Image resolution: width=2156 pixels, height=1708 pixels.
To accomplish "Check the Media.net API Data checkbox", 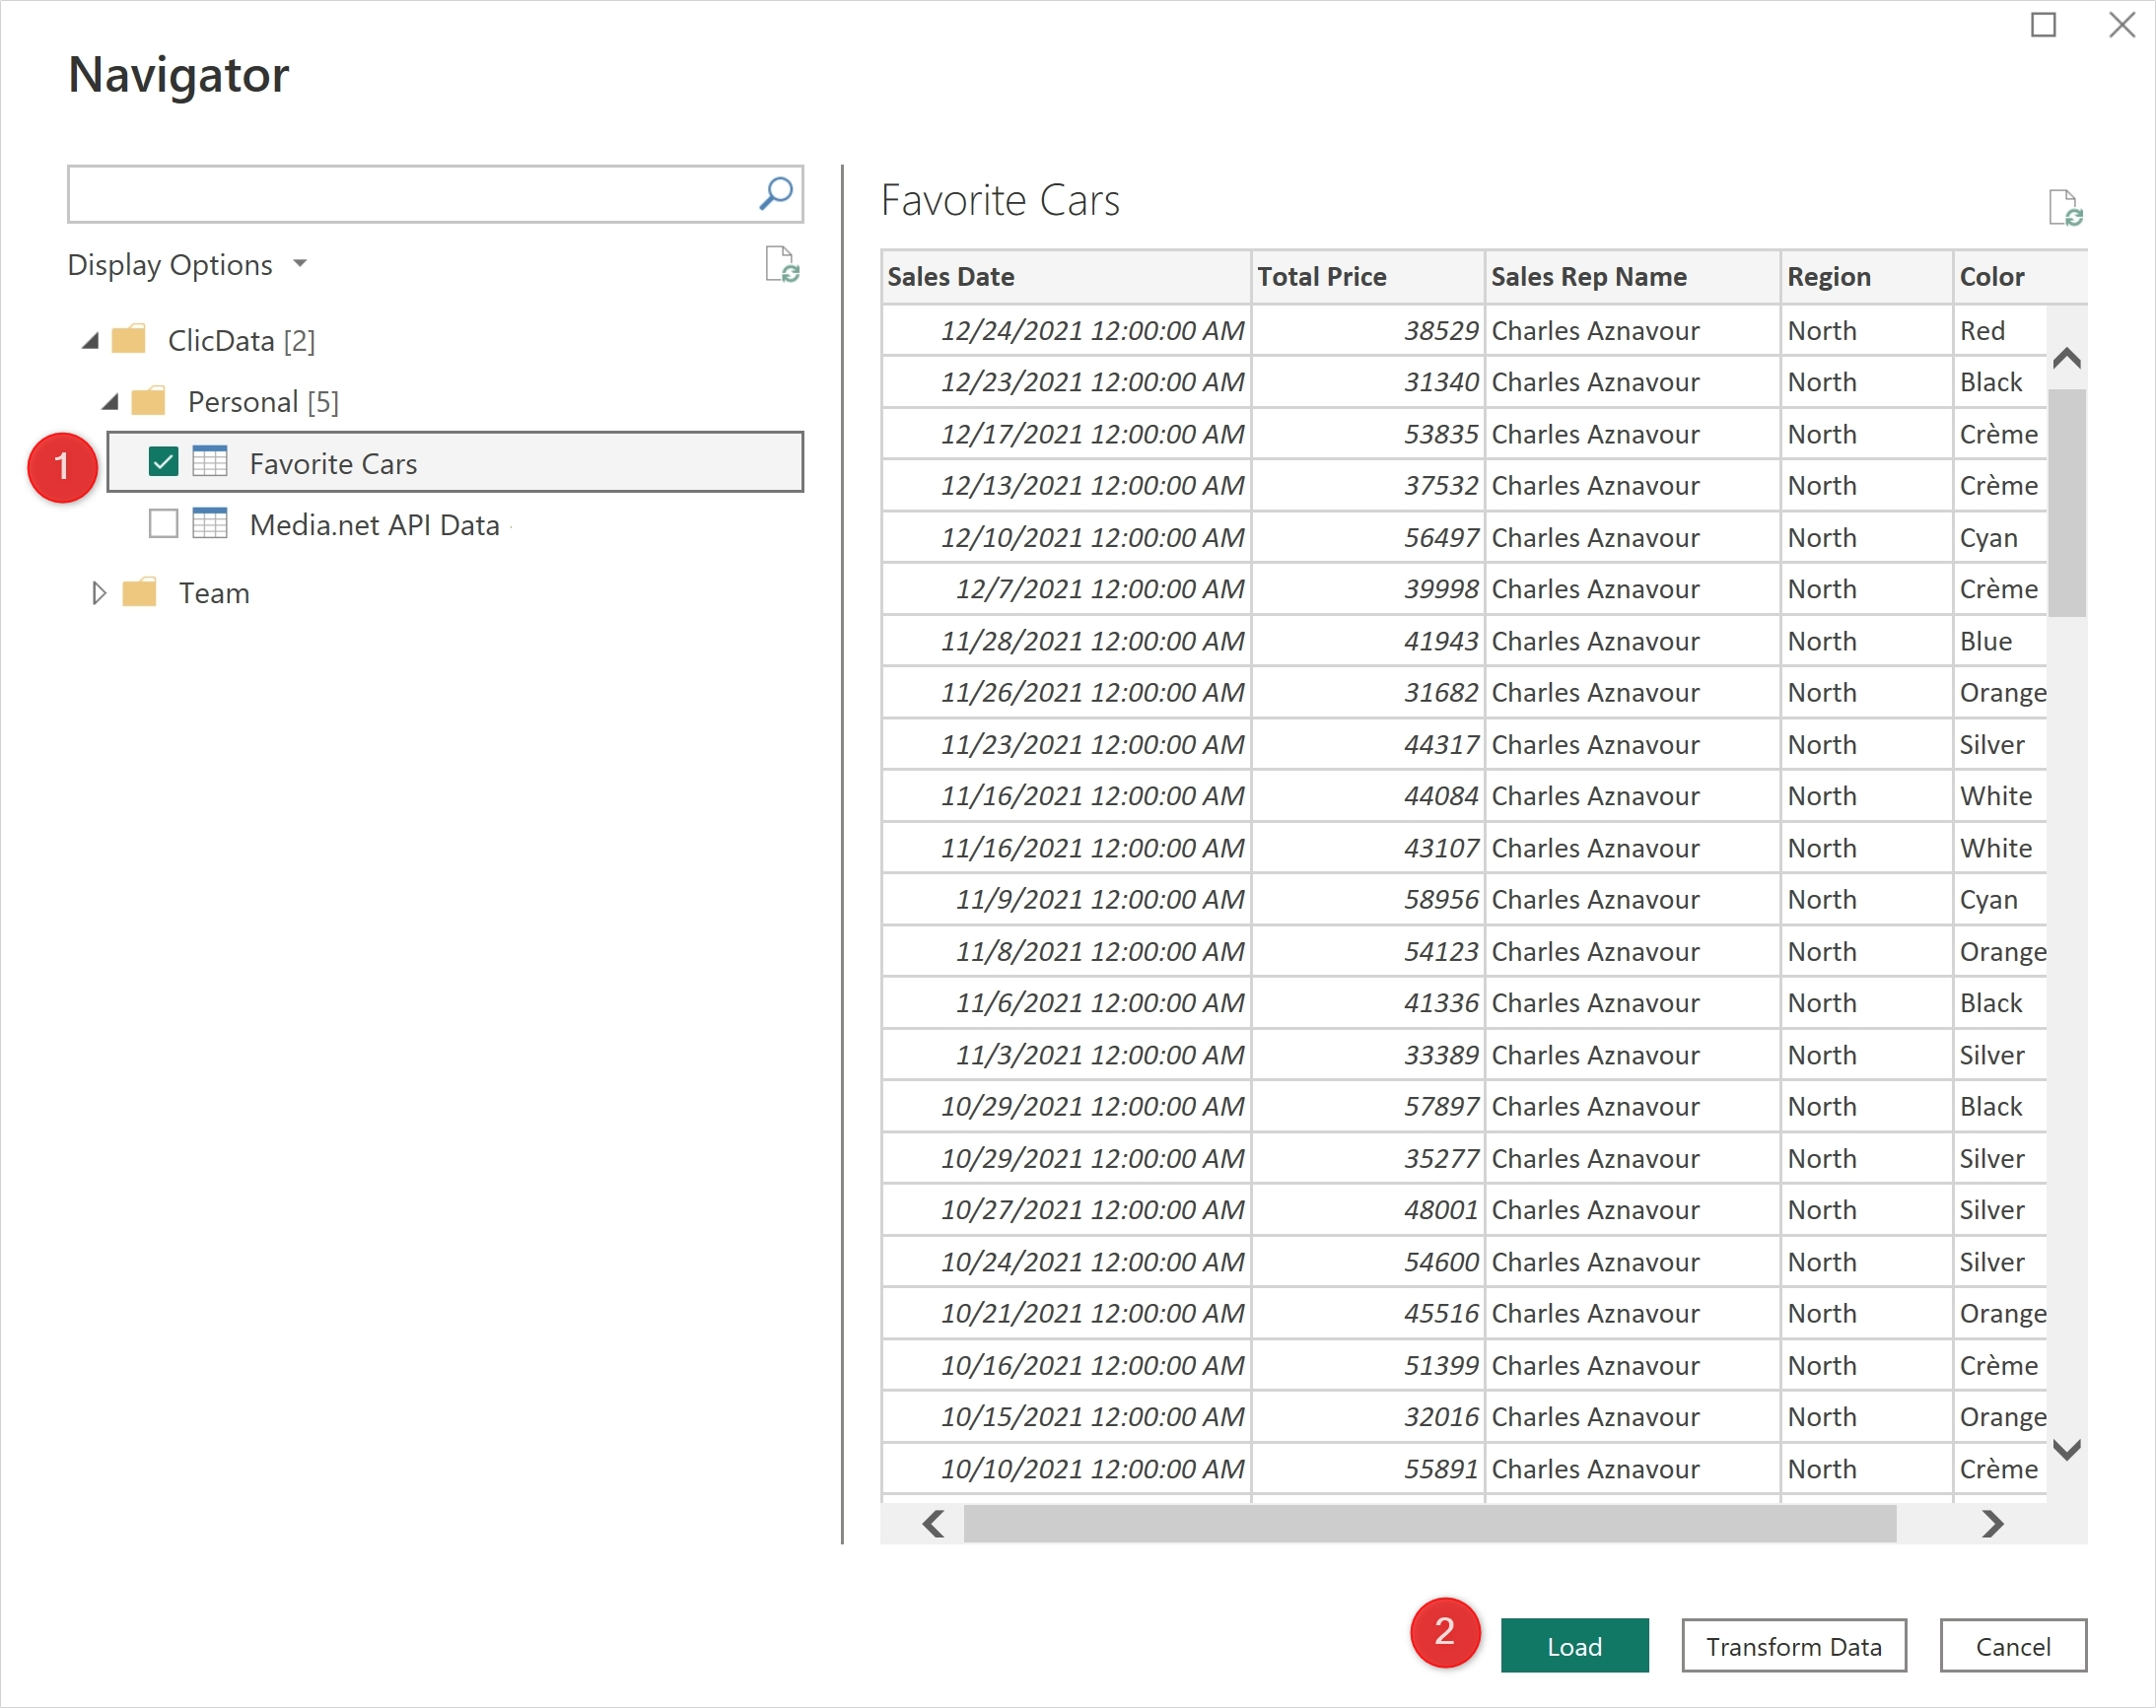I will (163, 523).
